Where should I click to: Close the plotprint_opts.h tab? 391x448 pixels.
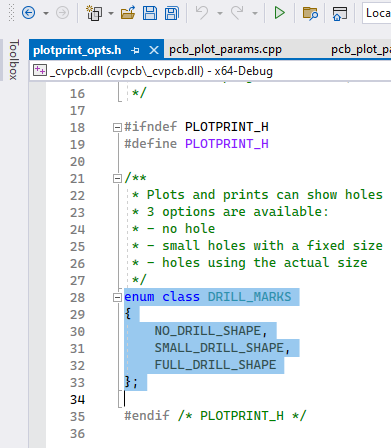click(154, 50)
